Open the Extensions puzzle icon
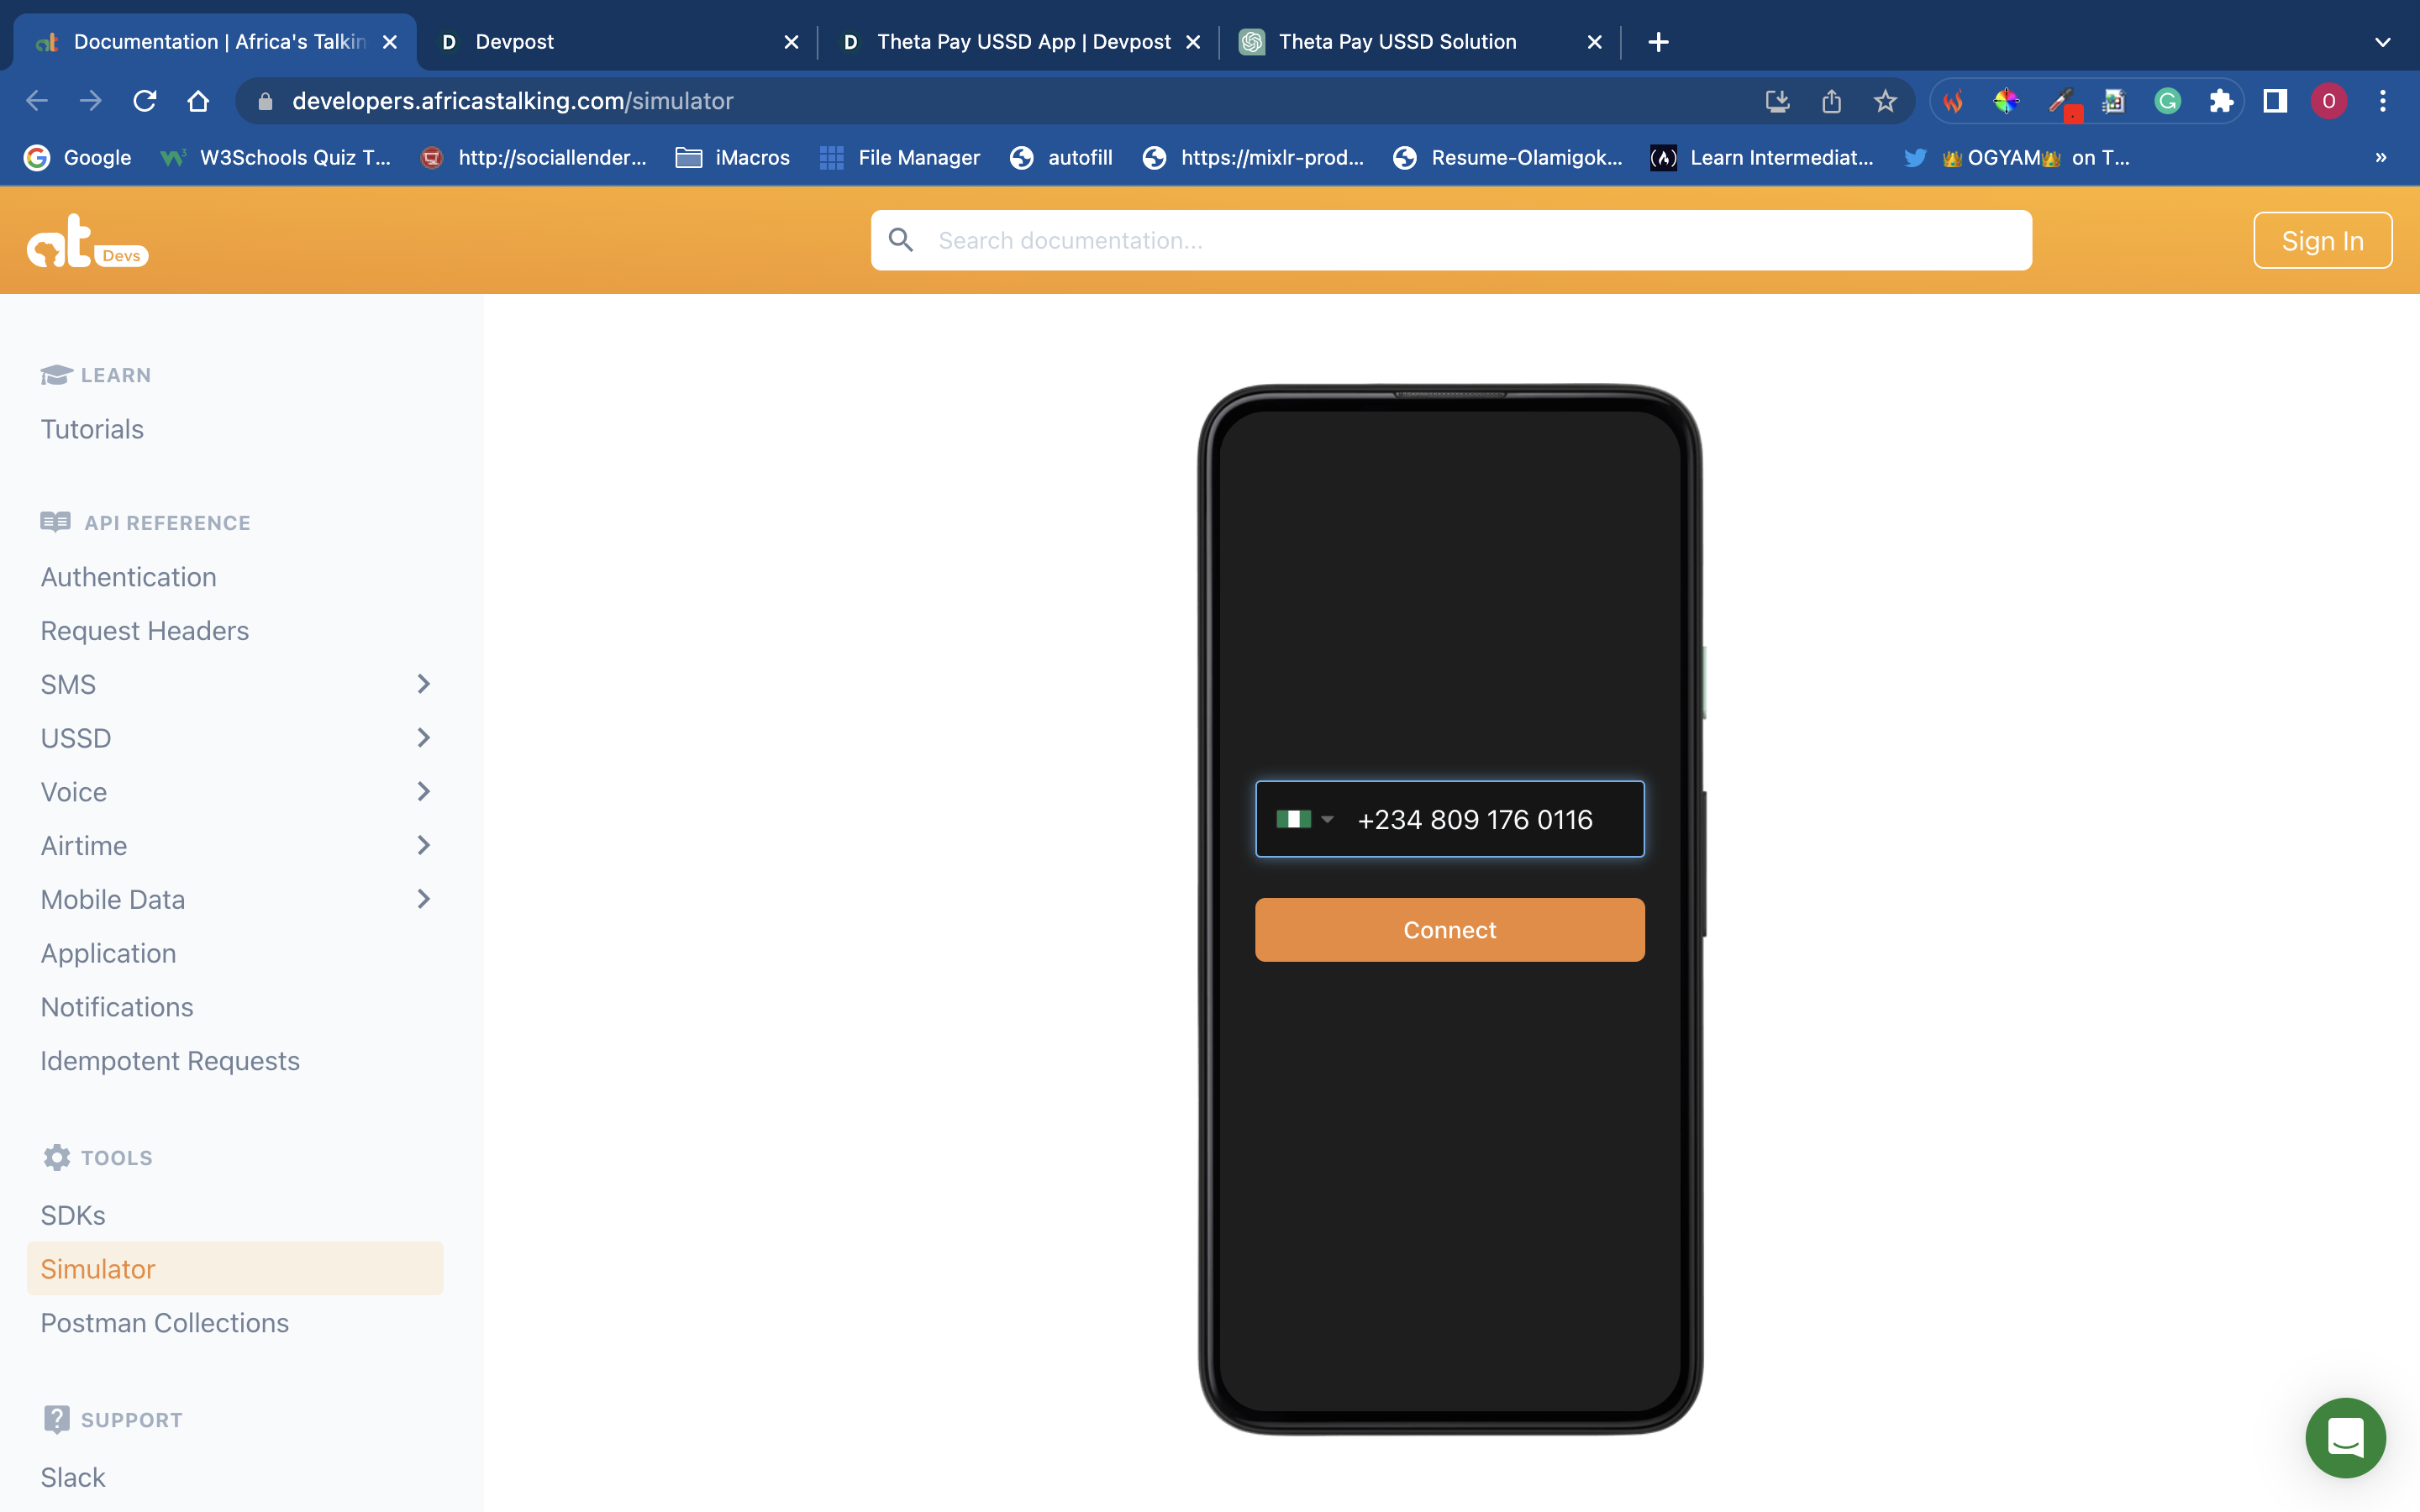The height and width of the screenshot is (1512, 2420). (2221, 101)
